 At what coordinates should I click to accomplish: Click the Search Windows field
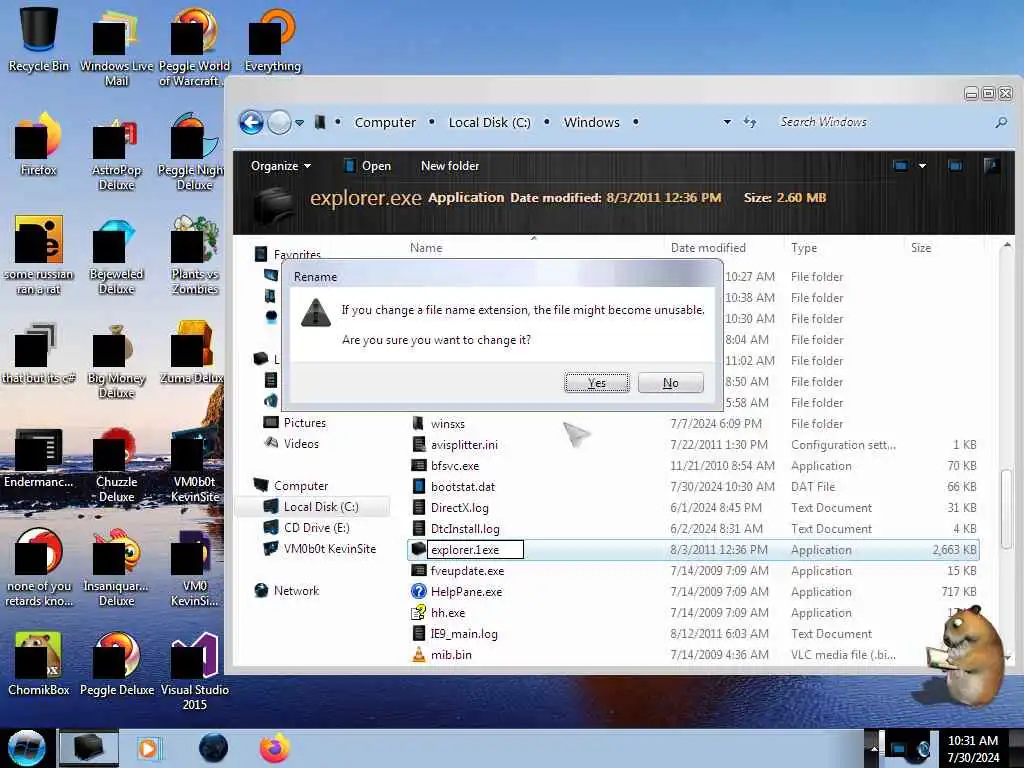tap(882, 122)
